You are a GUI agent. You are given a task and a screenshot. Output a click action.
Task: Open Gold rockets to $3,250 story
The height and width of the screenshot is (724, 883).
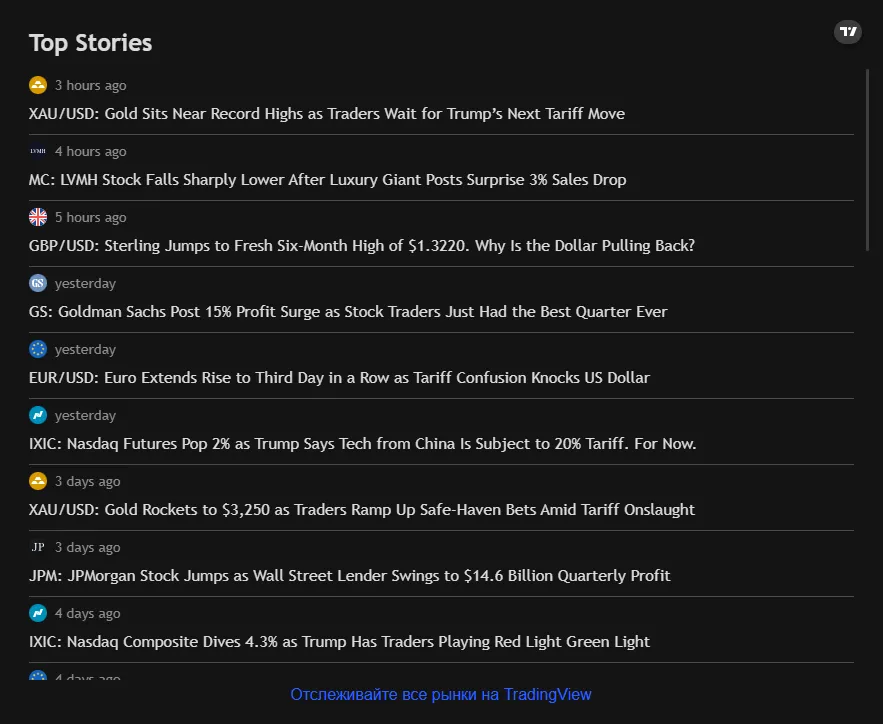(x=361, y=510)
